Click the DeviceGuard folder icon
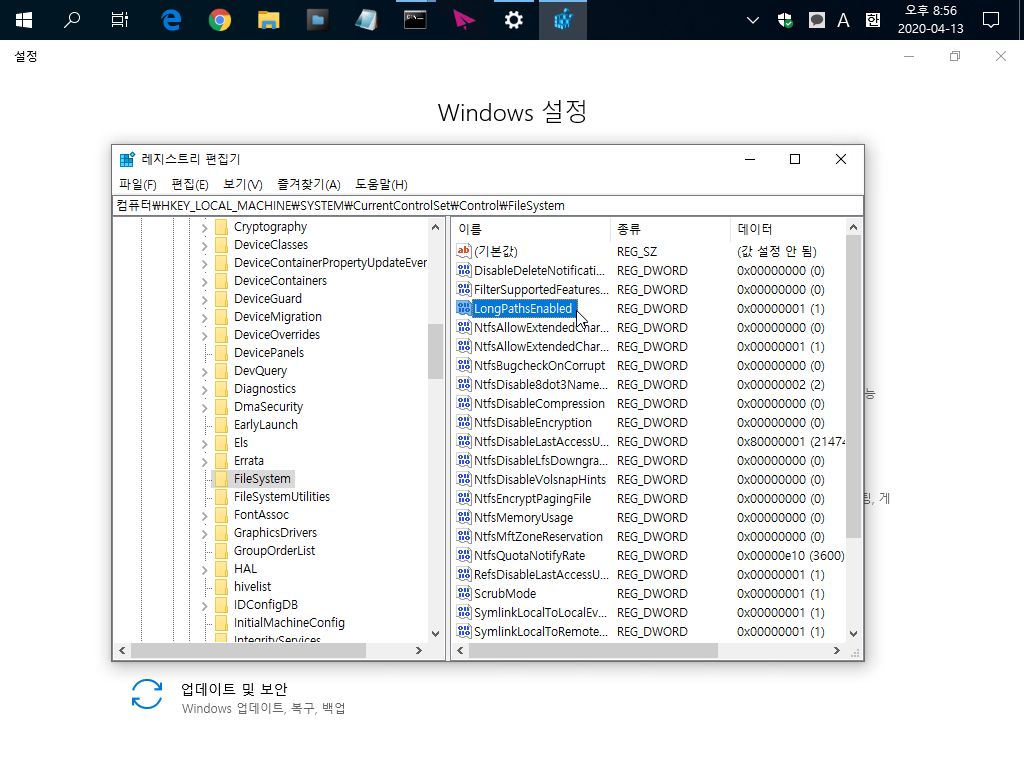 [221, 298]
